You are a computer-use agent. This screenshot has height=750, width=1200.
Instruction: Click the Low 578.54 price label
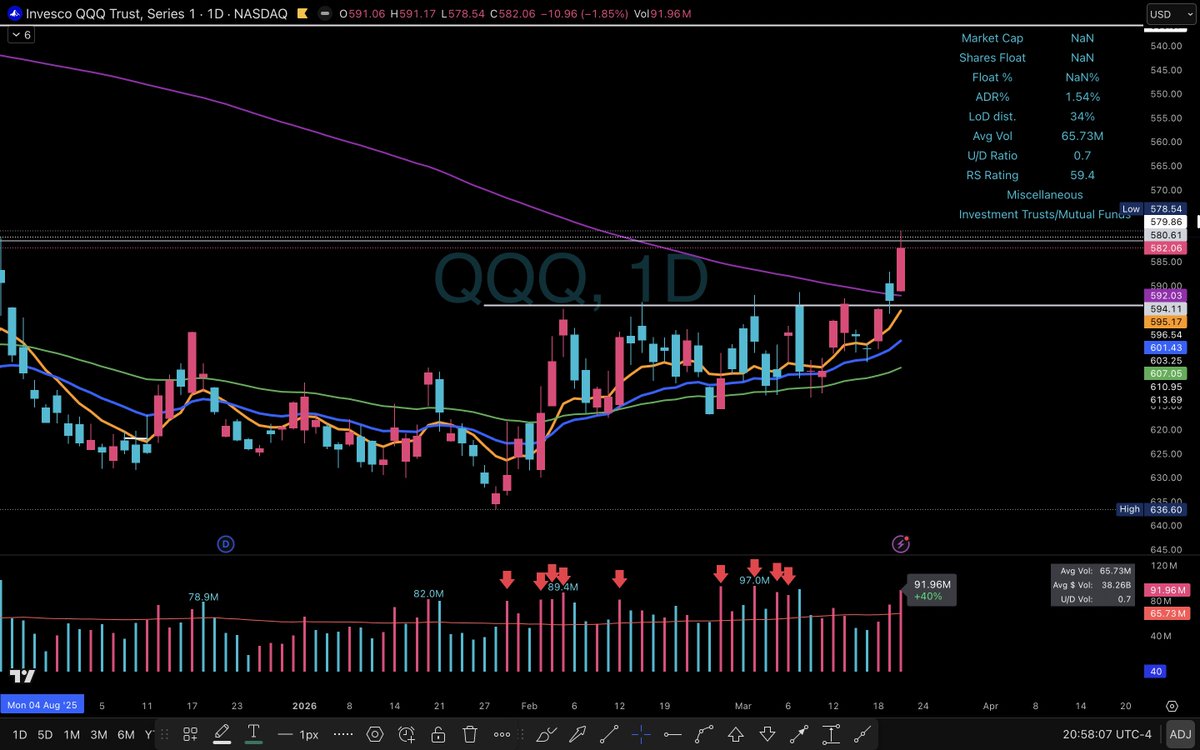1153,209
